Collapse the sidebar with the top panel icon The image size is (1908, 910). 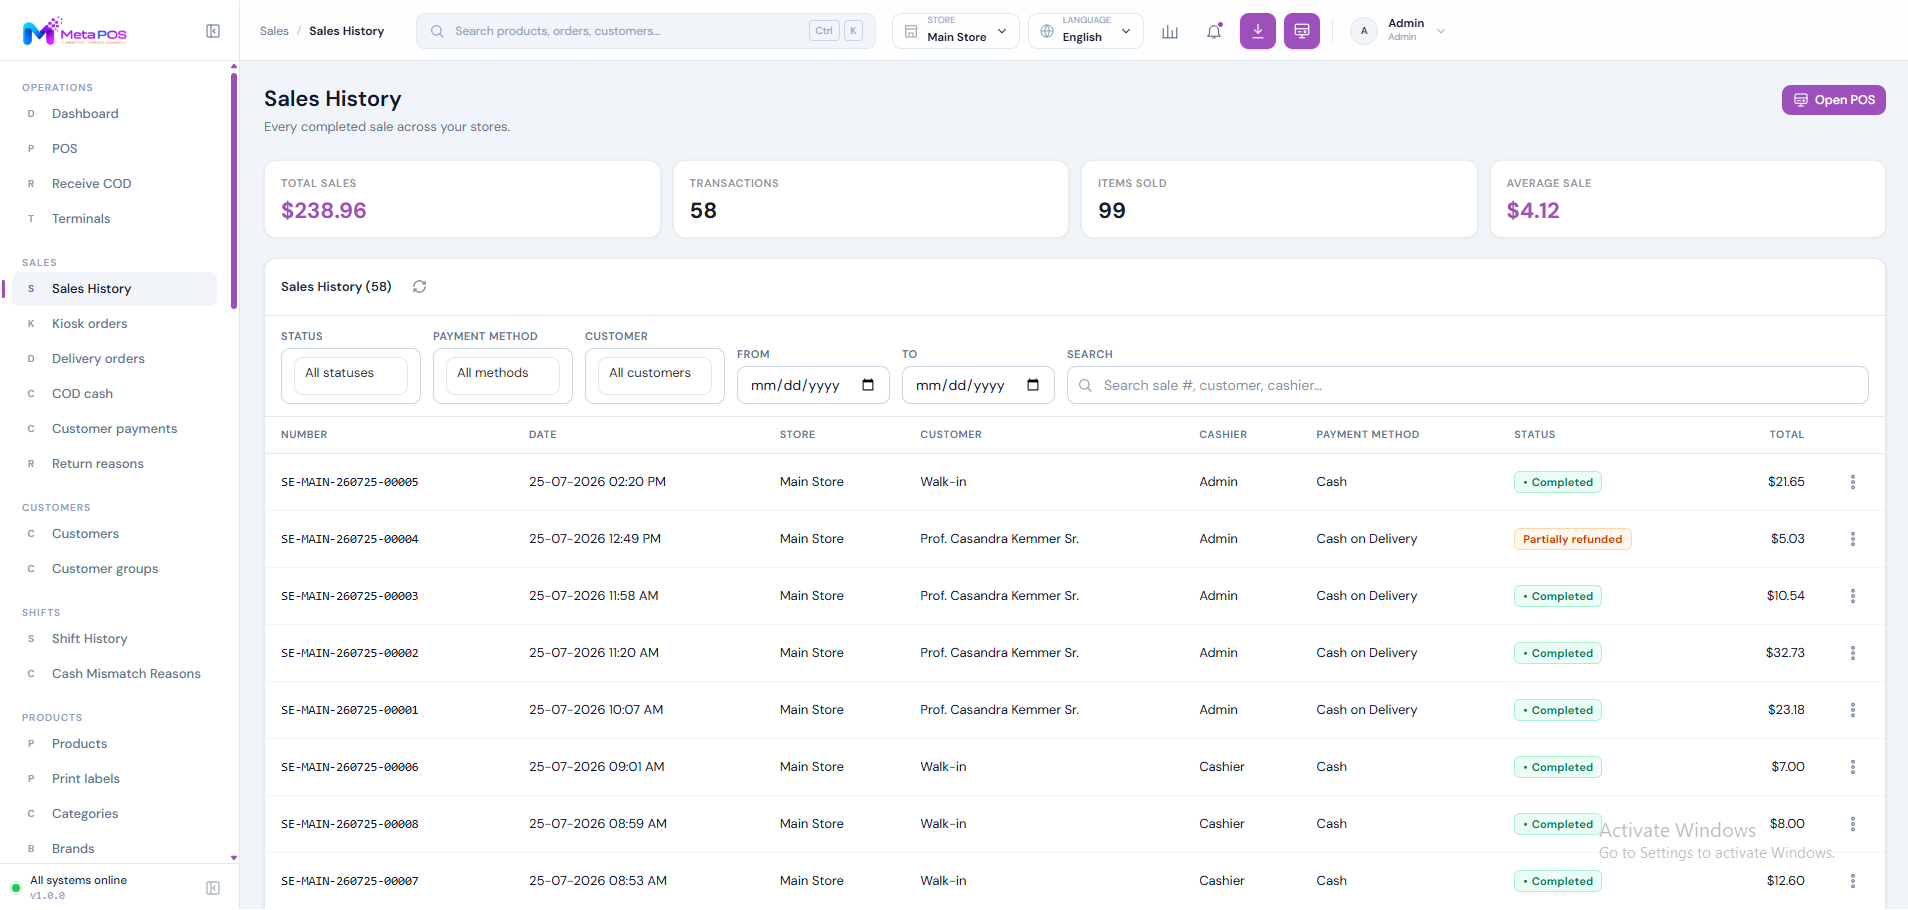pyautogui.click(x=213, y=31)
